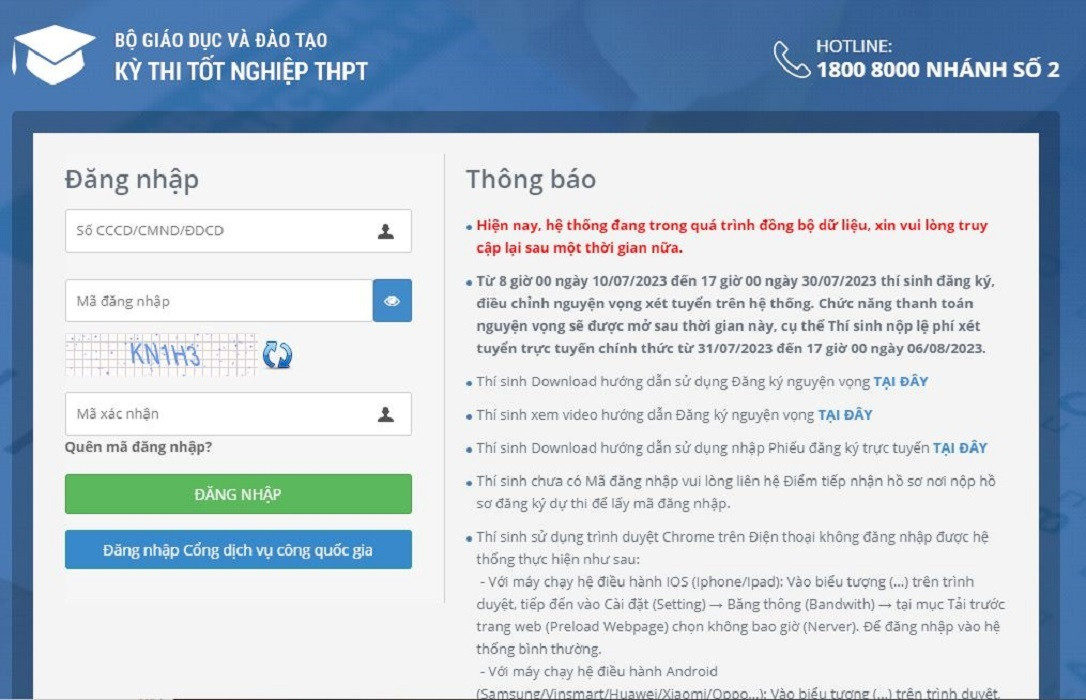This screenshot has width=1086, height=700.
Task: Toggle login code visibility with eye icon
Action: [x=392, y=301]
